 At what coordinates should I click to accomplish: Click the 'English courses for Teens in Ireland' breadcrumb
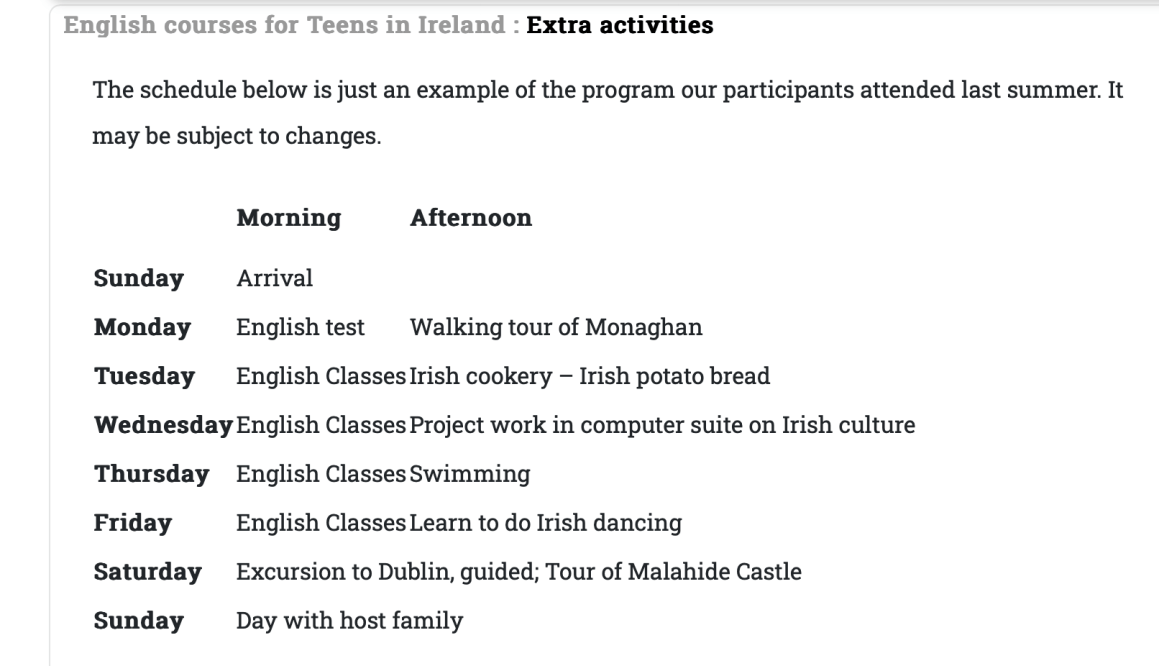[x=285, y=26]
